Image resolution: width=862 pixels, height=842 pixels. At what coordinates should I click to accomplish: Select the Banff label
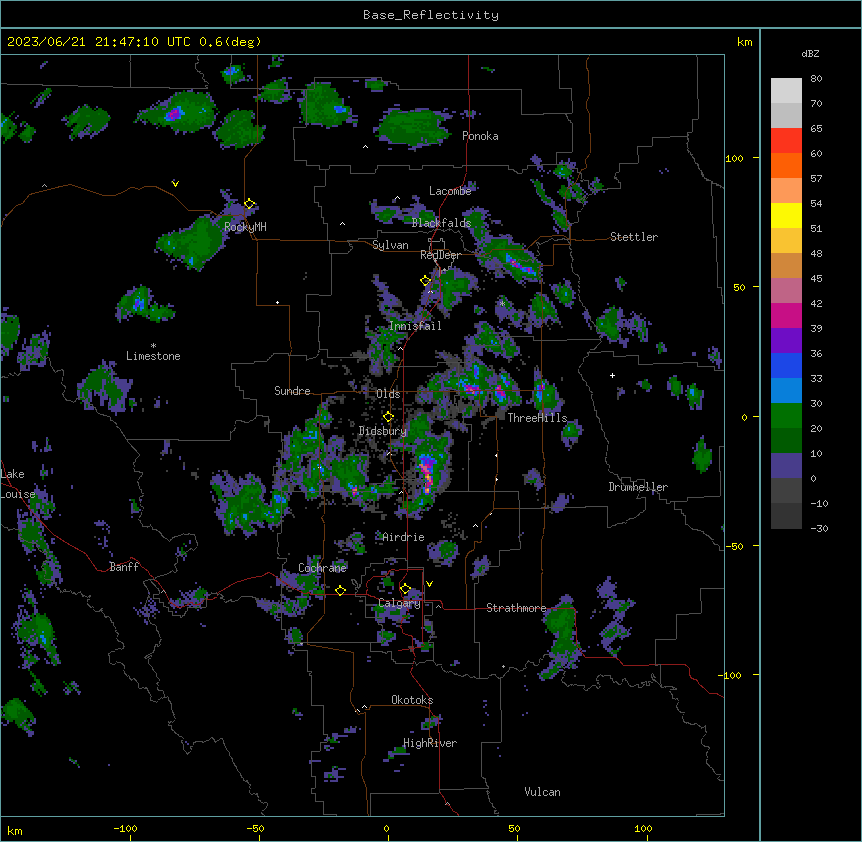click(x=124, y=567)
